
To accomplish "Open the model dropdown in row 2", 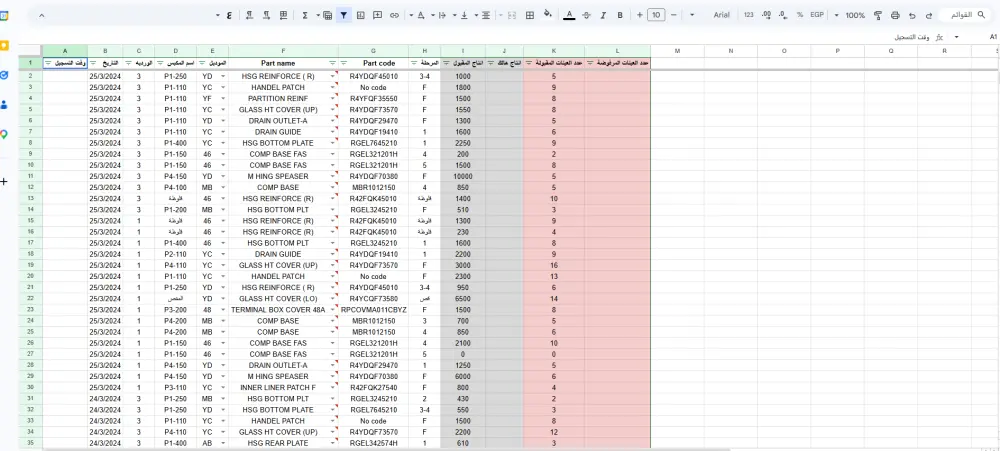I will 223,77.
